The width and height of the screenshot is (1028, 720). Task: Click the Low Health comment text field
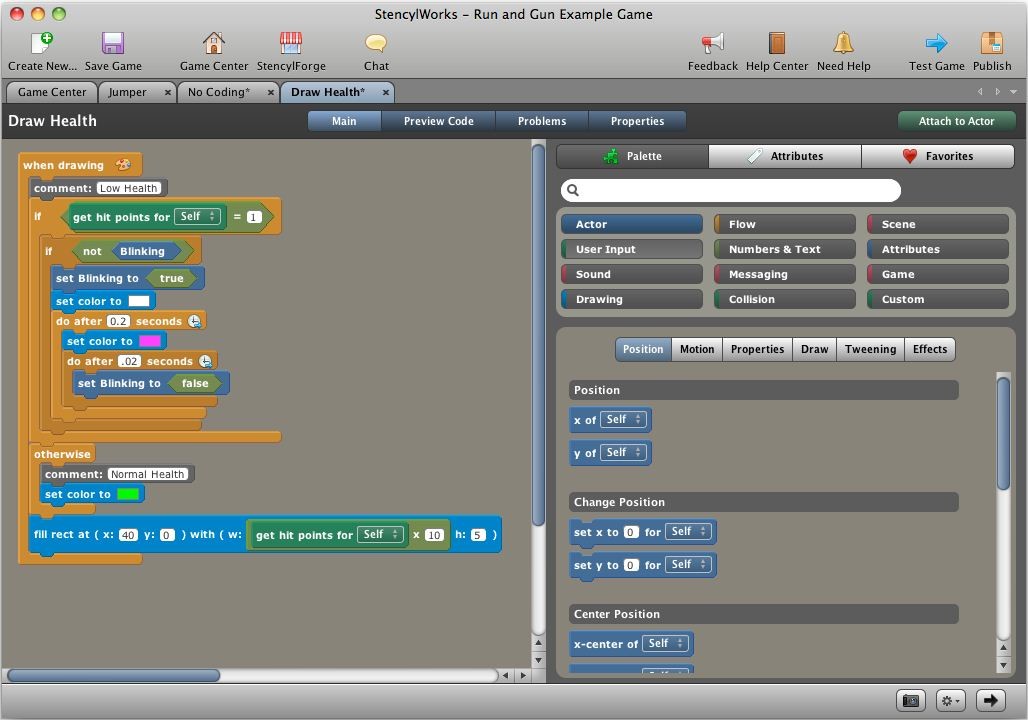pyautogui.click(x=128, y=188)
